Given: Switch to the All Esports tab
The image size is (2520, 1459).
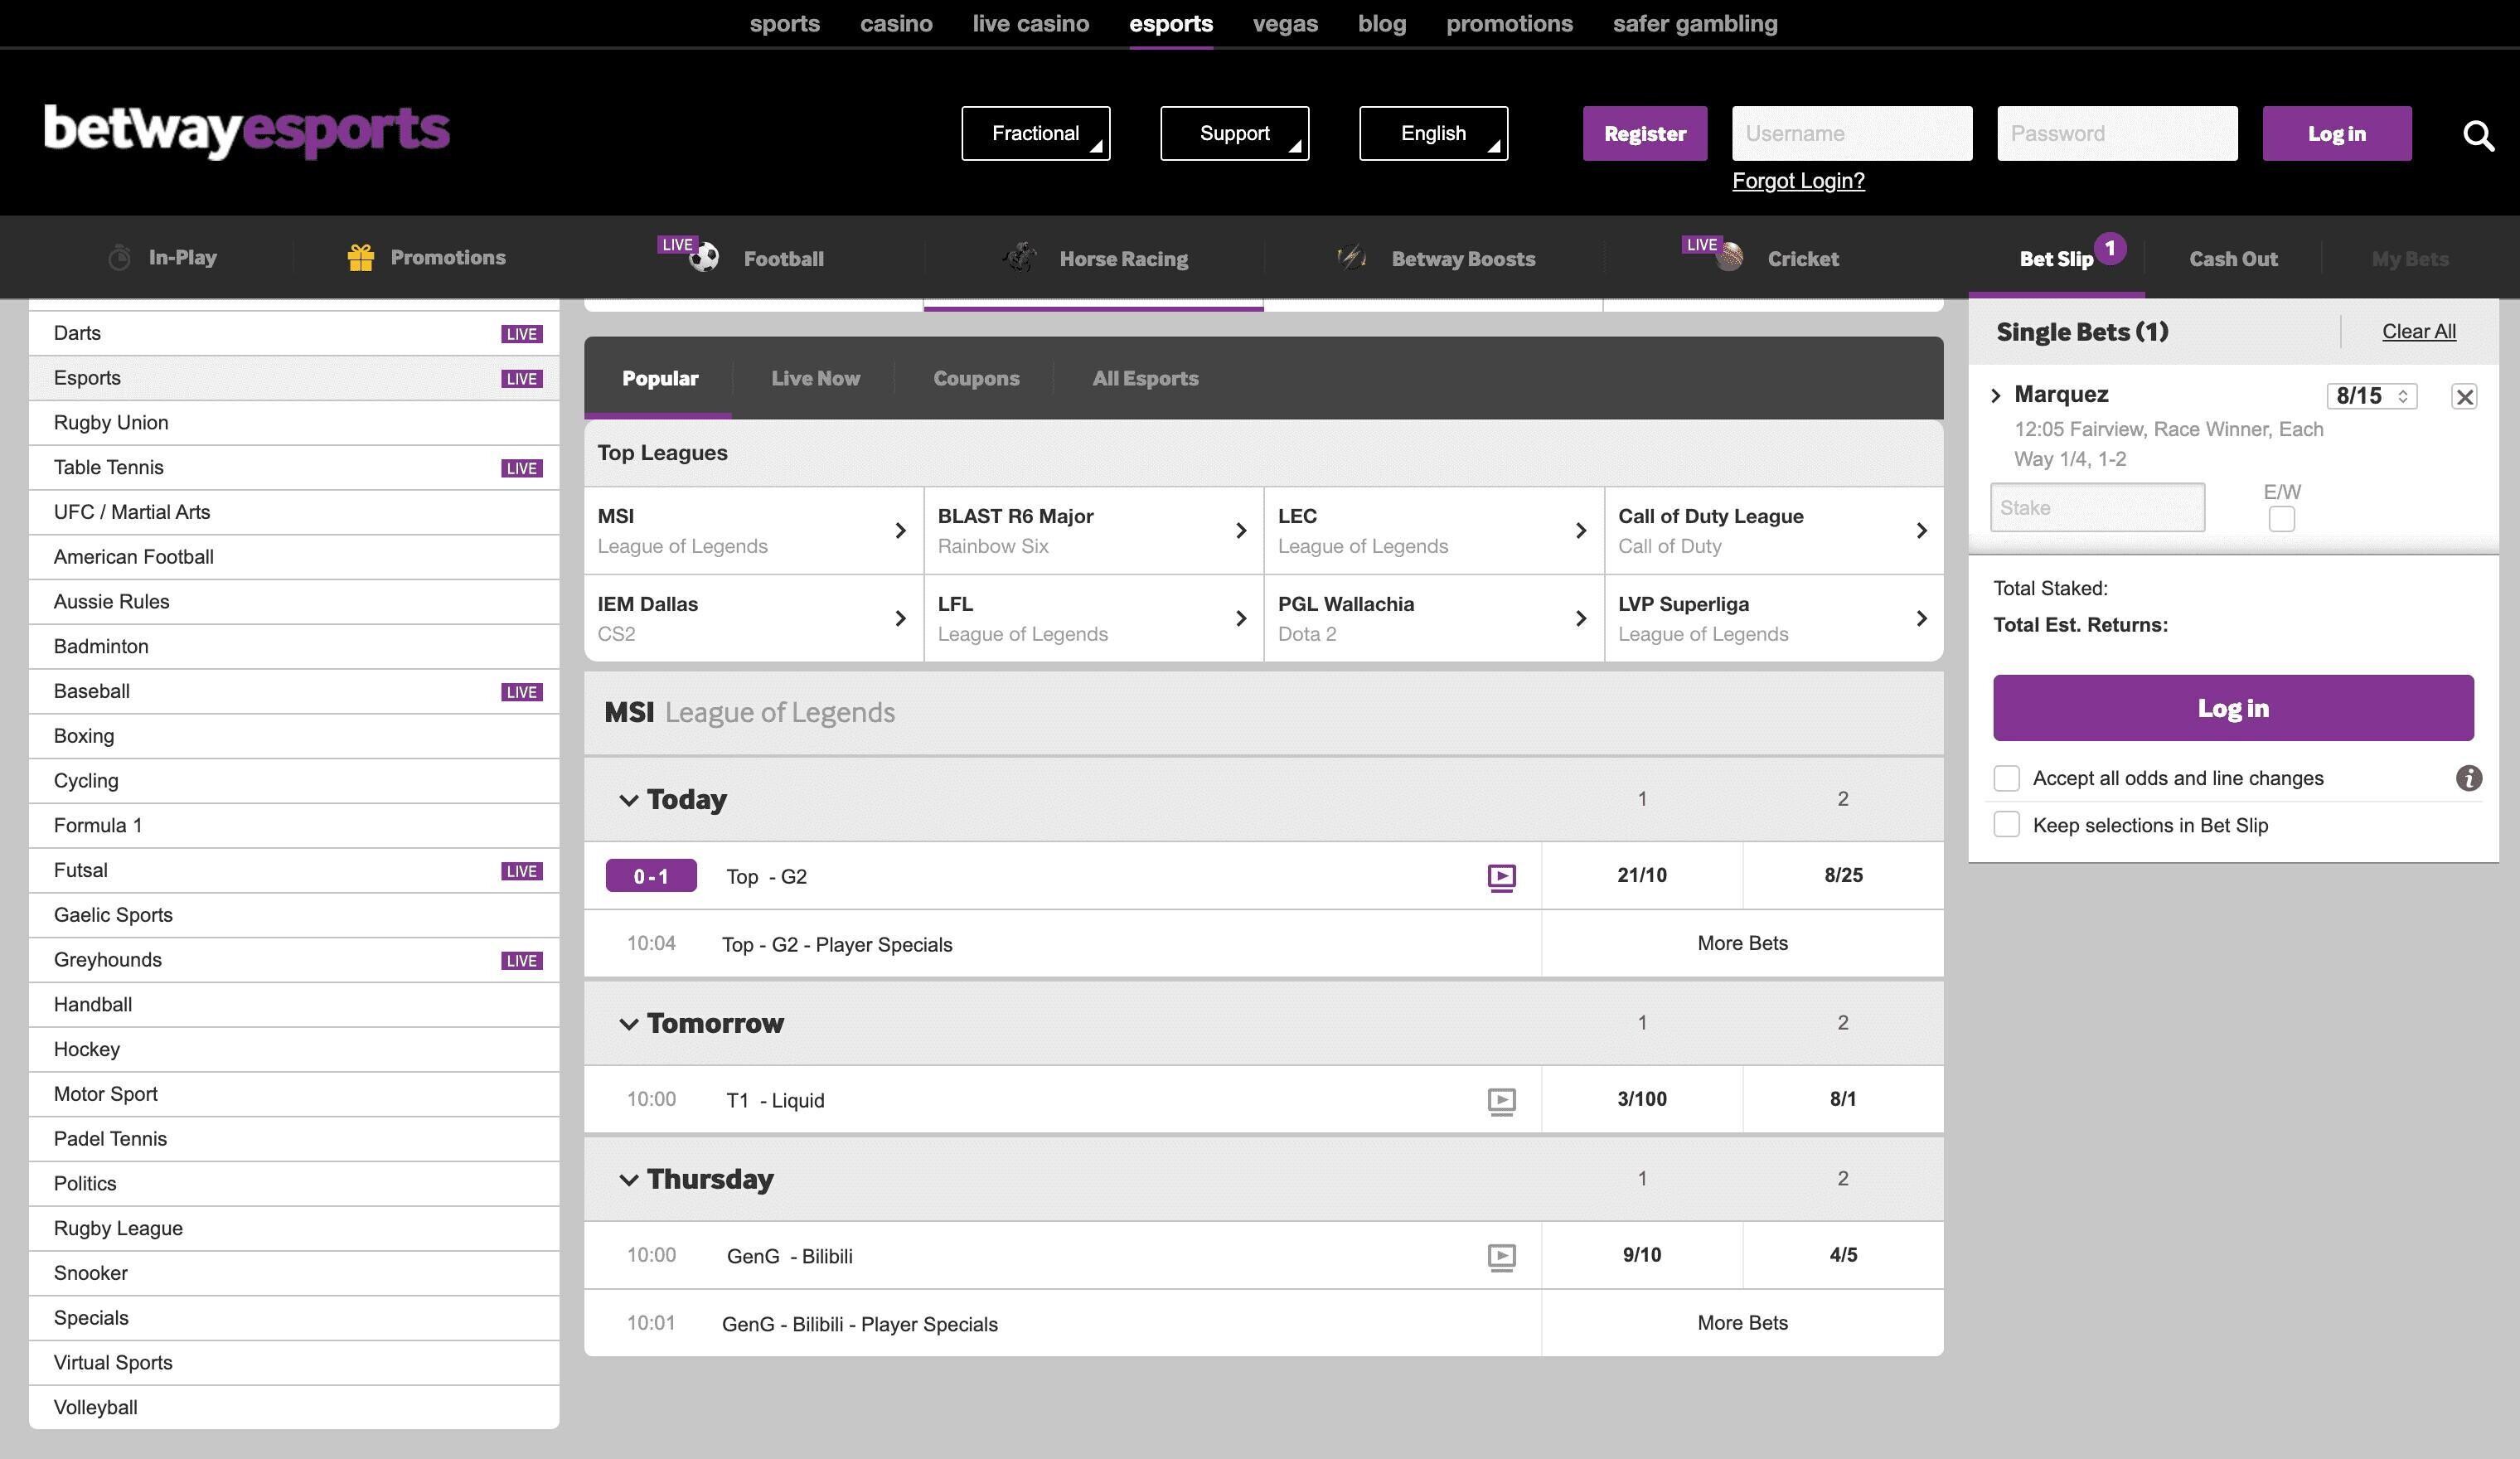Looking at the screenshot, I should click(1145, 378).
